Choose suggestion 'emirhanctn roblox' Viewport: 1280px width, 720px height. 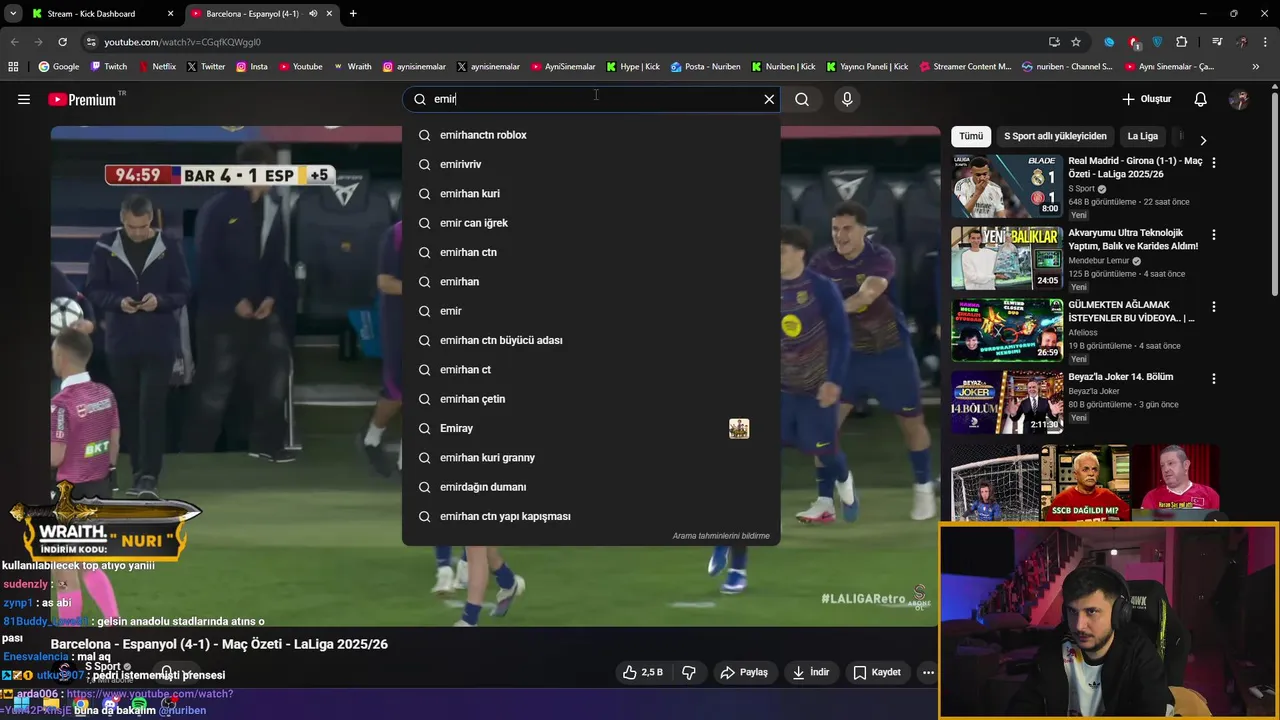click(591, 135)
